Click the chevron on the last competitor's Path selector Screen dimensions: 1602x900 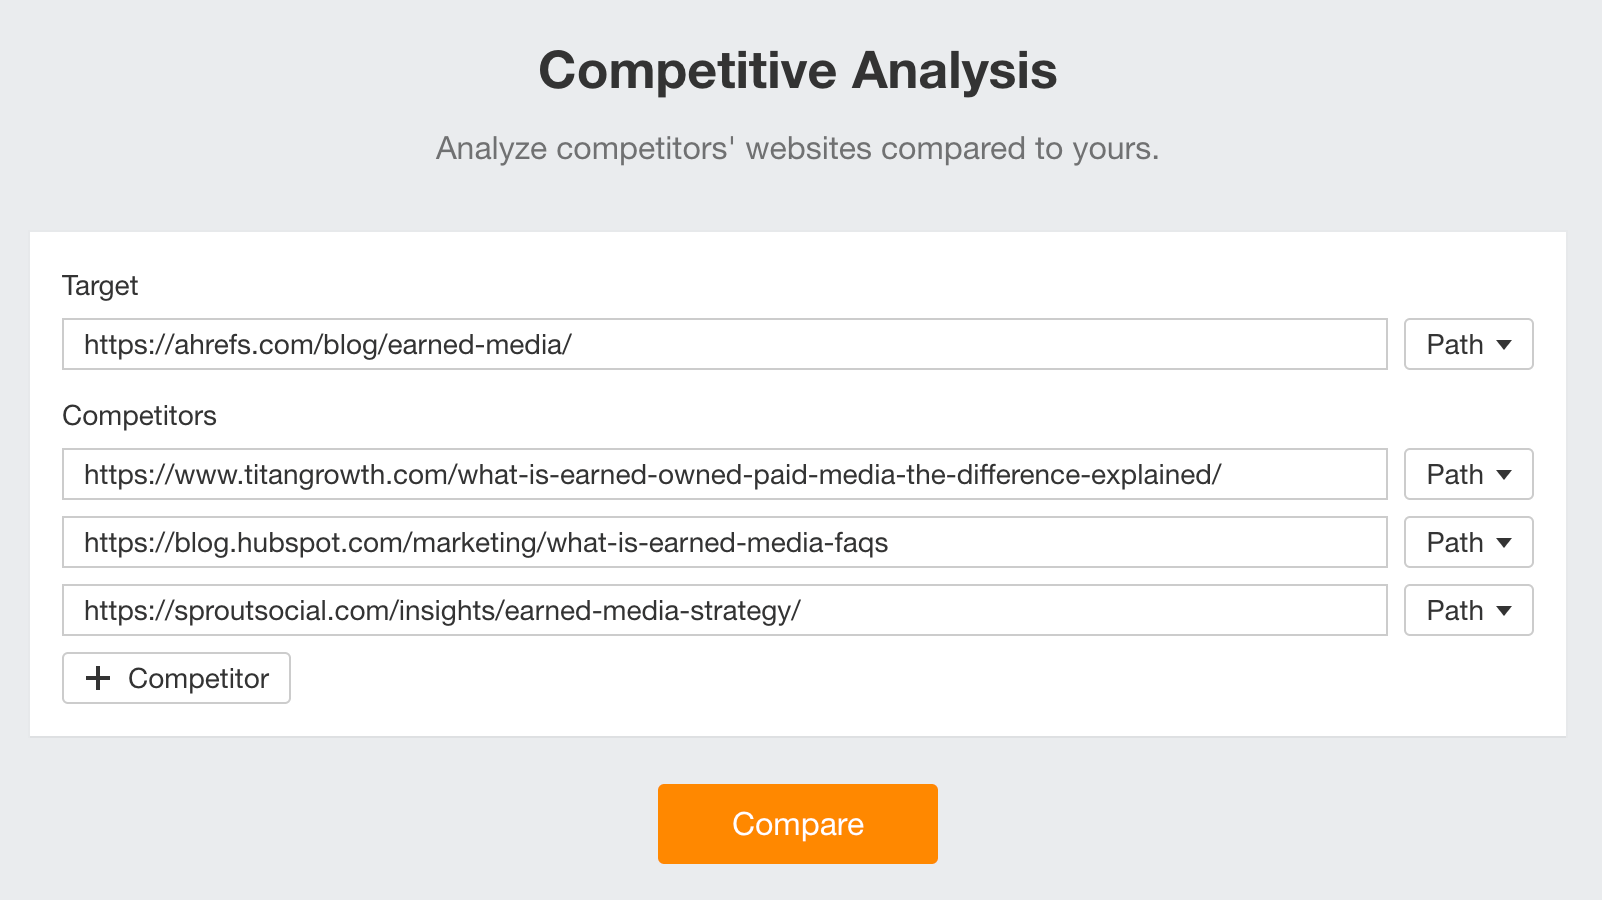(x=1504, y=610)
